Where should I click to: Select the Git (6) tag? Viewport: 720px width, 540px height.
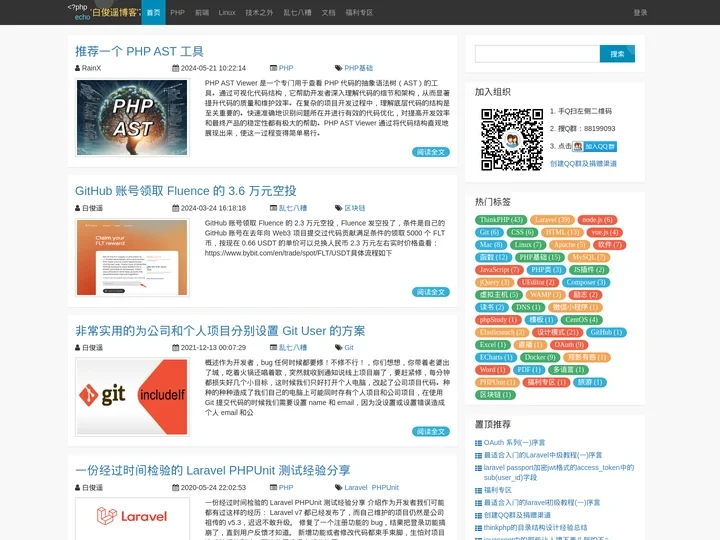click(x=489, y=232)
